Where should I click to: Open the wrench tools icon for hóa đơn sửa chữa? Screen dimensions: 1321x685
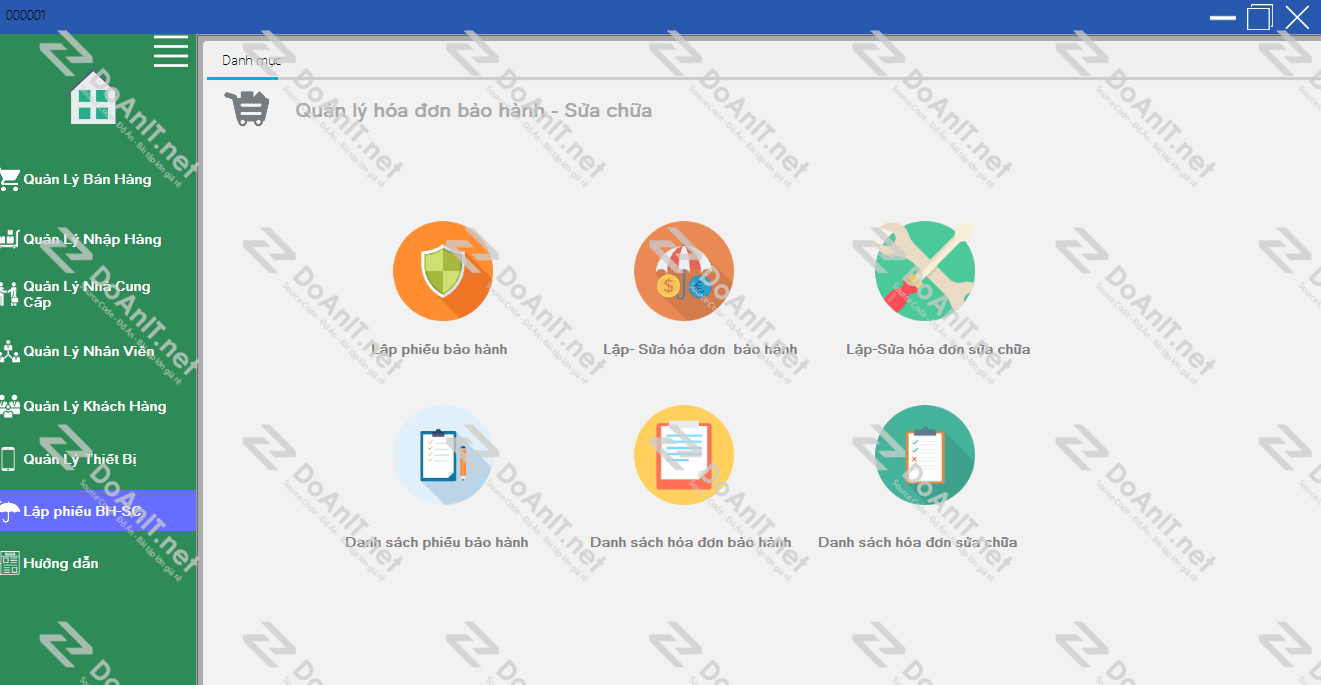pos(925,271)
